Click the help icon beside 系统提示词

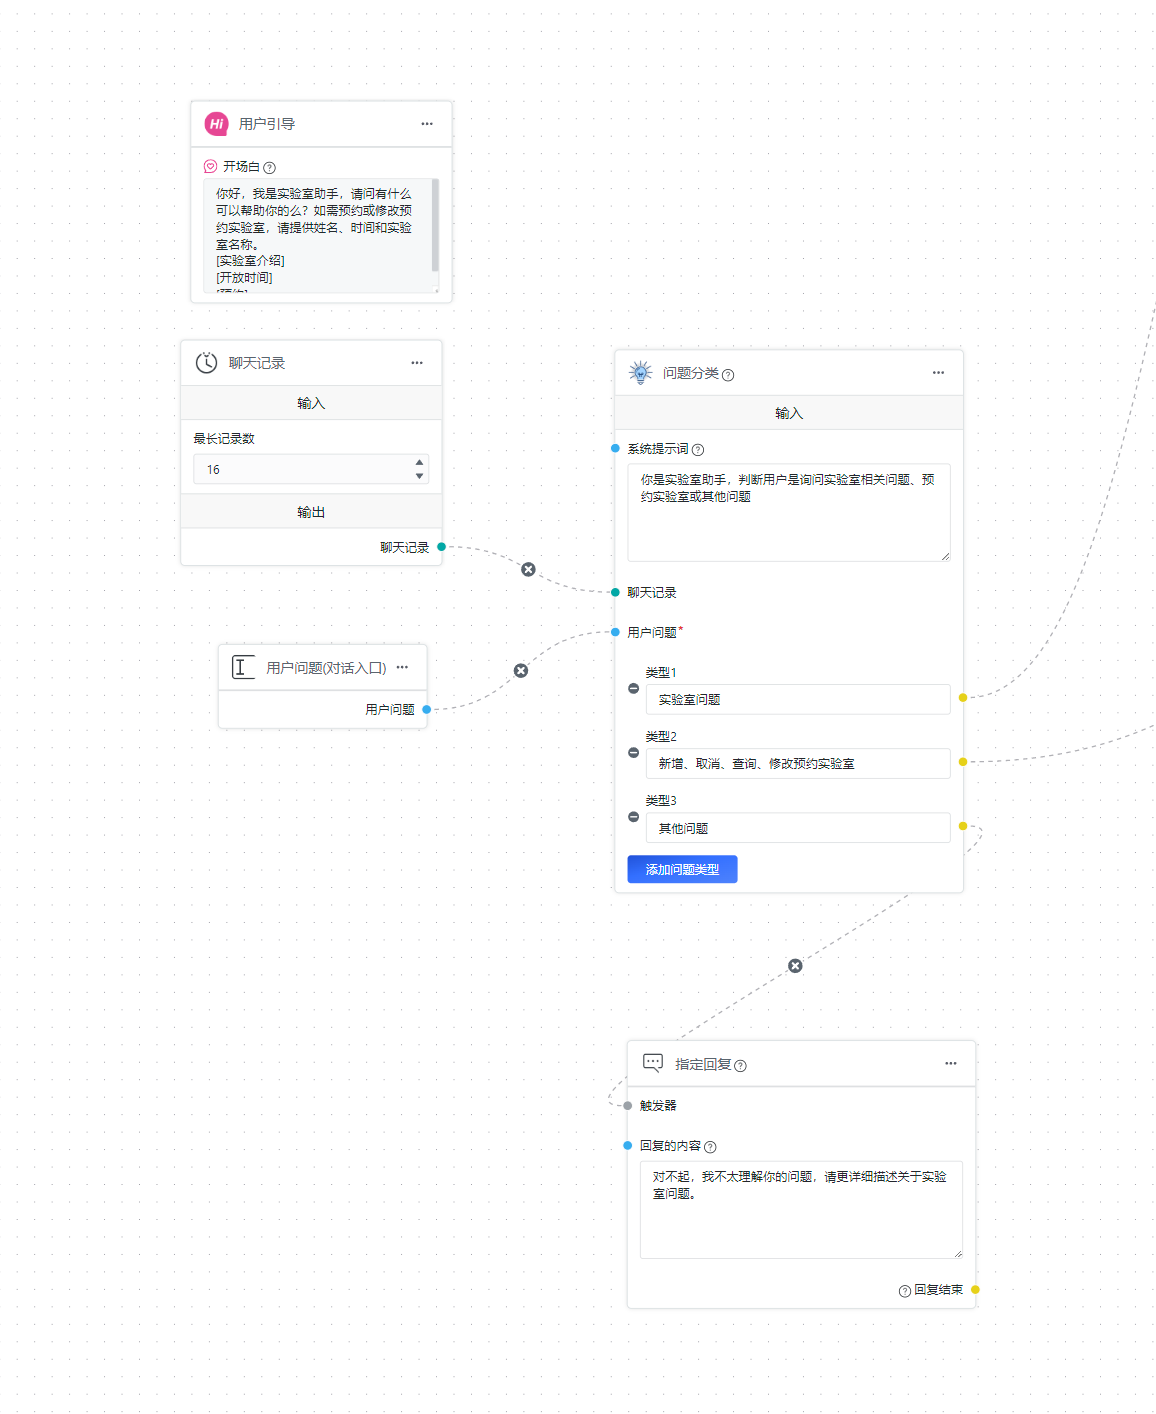pyautogui.click(x=698, y=450)
